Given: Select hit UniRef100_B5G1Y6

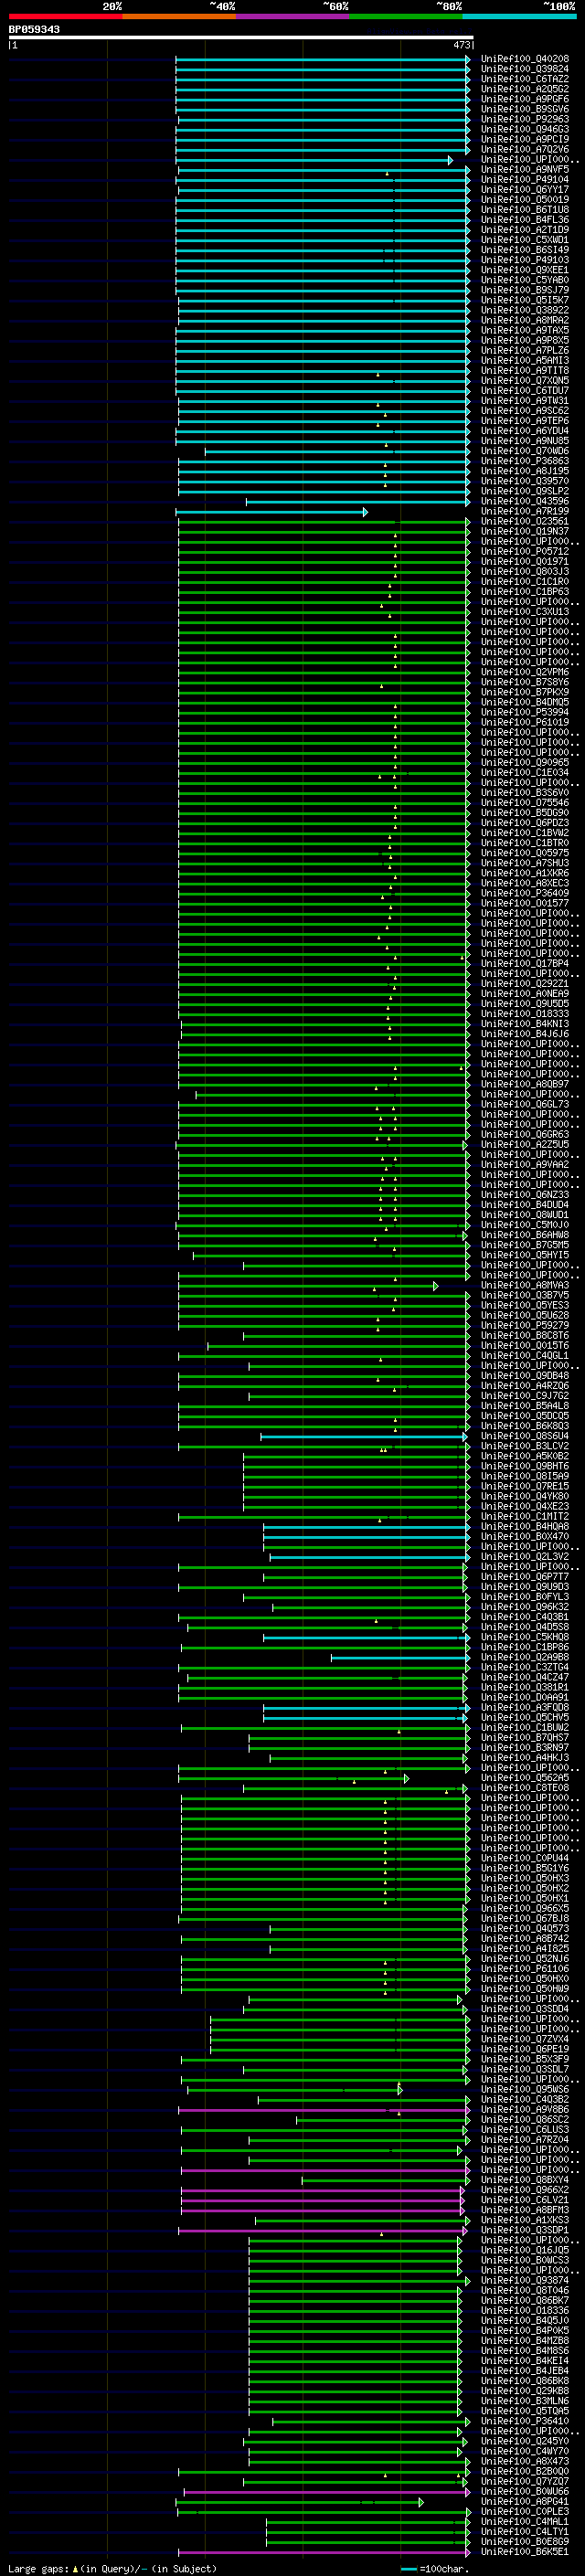Looking at the screenshot, I should click(x=525, y=1868).
